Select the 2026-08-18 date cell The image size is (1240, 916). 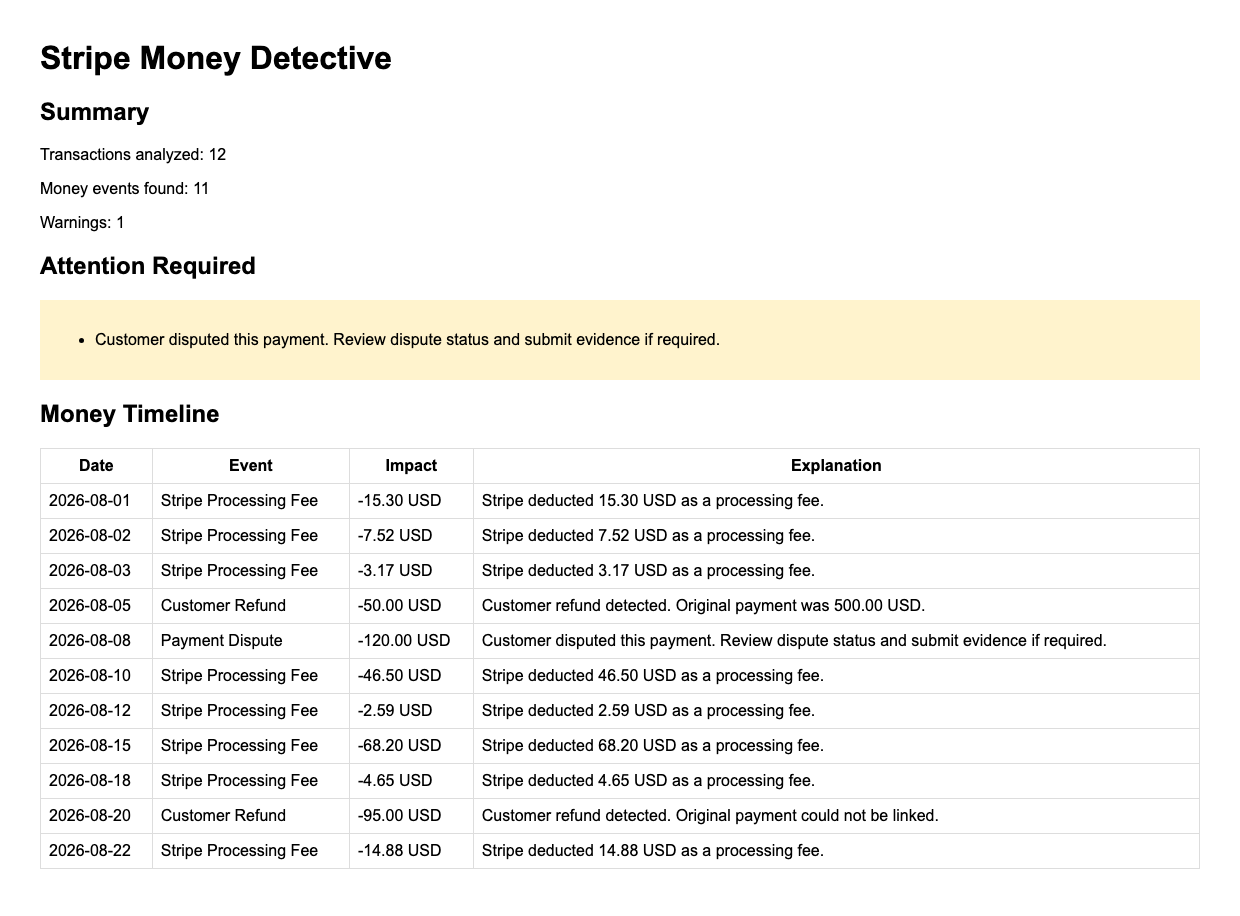click(x=96, y=781)
